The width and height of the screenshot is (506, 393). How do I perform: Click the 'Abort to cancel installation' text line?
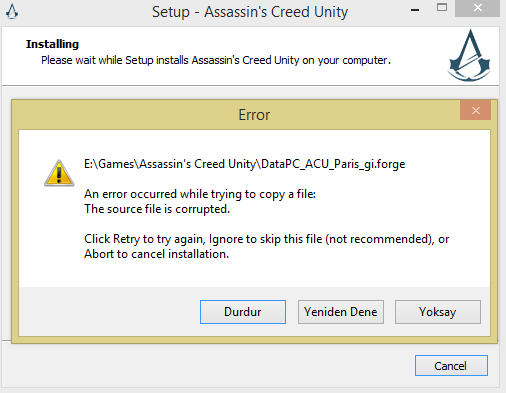(156, 254)
